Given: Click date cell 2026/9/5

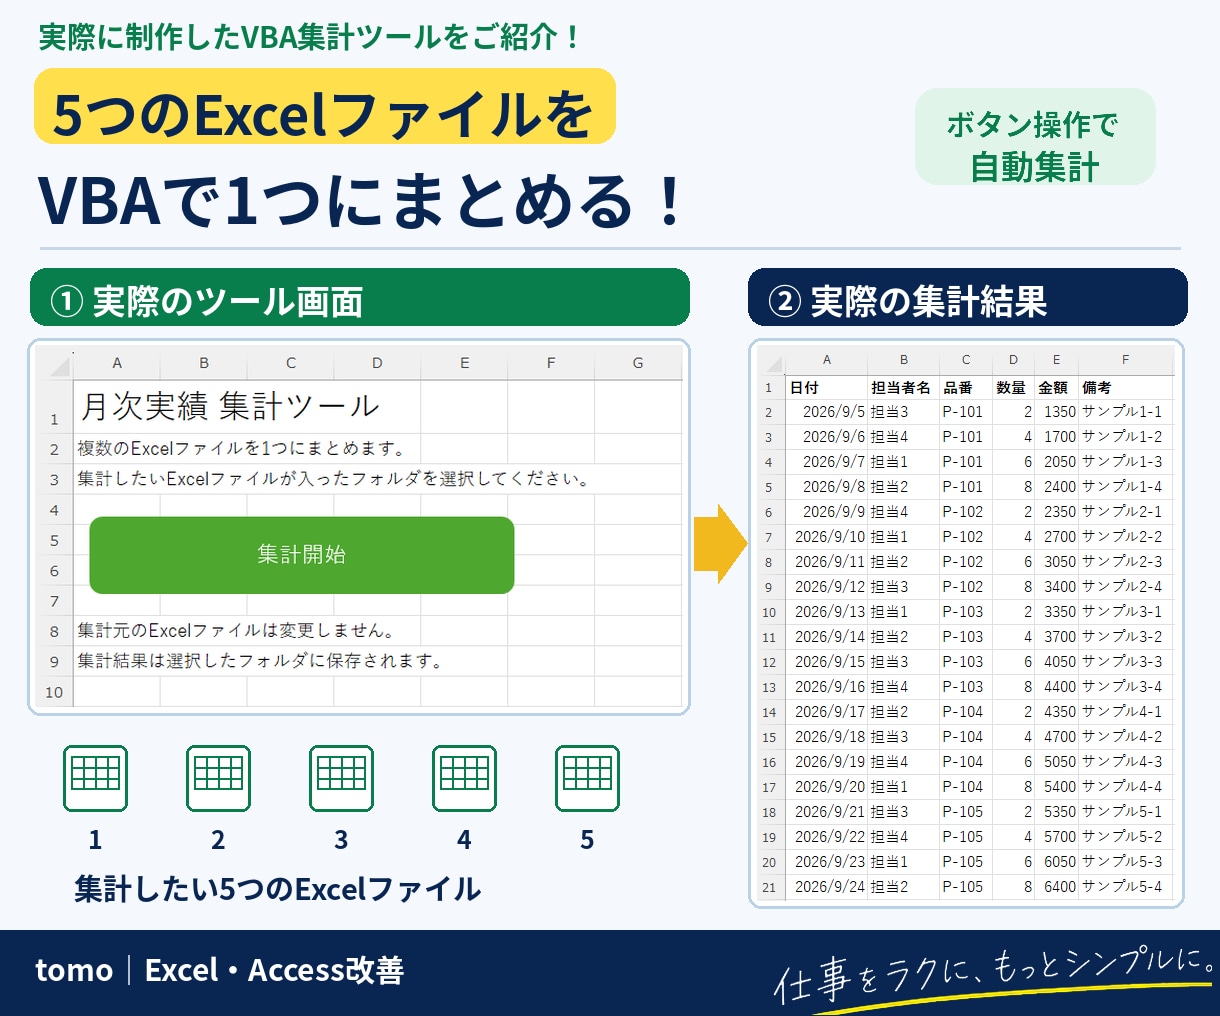Looking at the screenshot, I should [x=826, y=412].
